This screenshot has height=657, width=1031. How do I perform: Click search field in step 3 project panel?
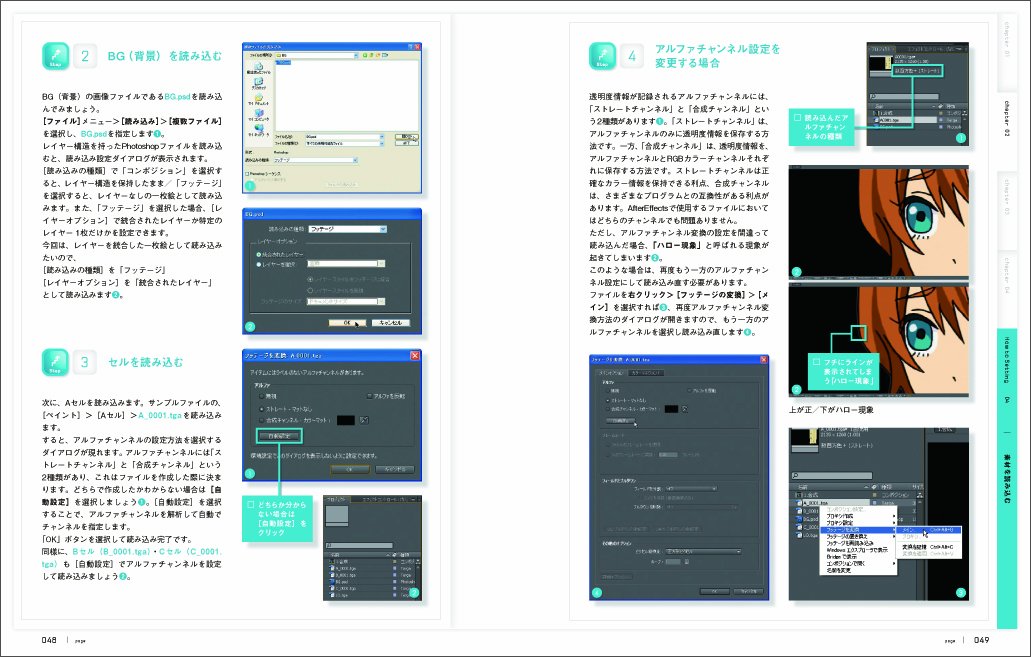[x=360, y=546]
